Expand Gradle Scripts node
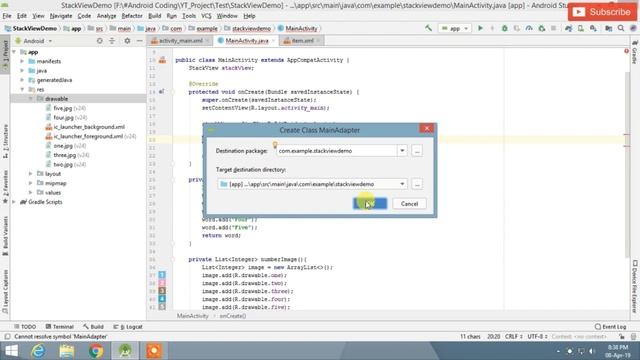Image resolution: width=640 pixels, height=360 pixels. (14, 202)
